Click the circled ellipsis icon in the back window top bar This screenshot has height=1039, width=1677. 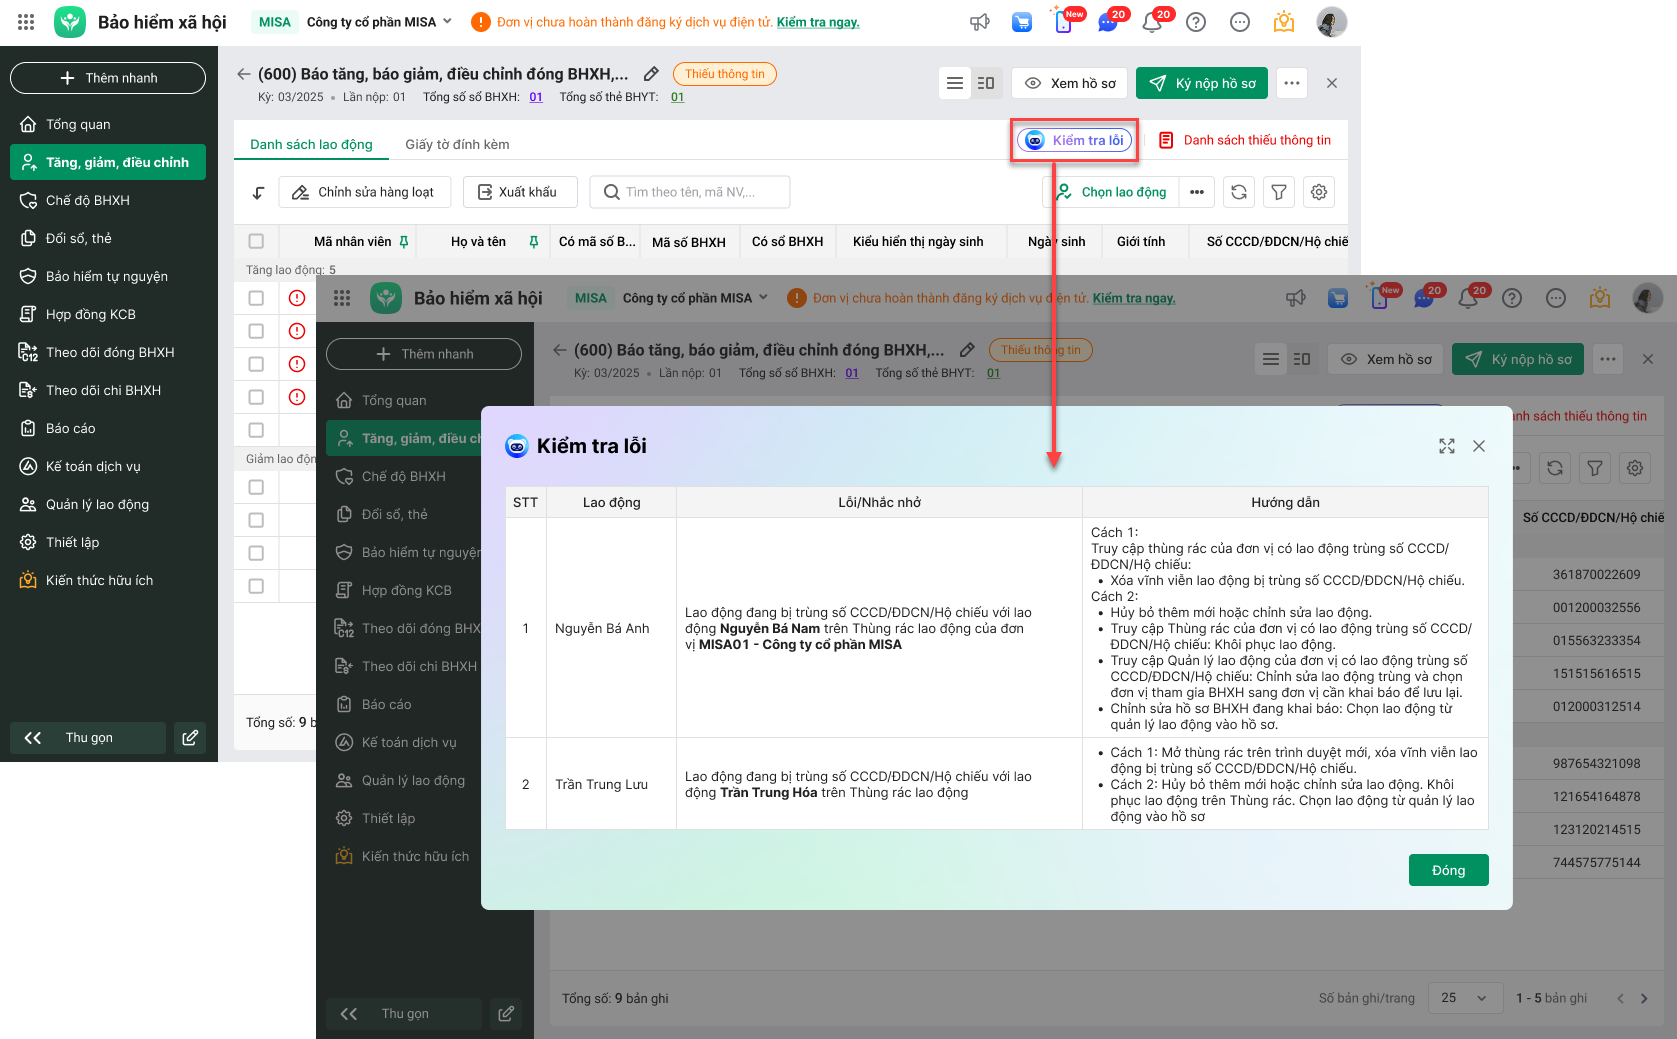click(1240, 22)
